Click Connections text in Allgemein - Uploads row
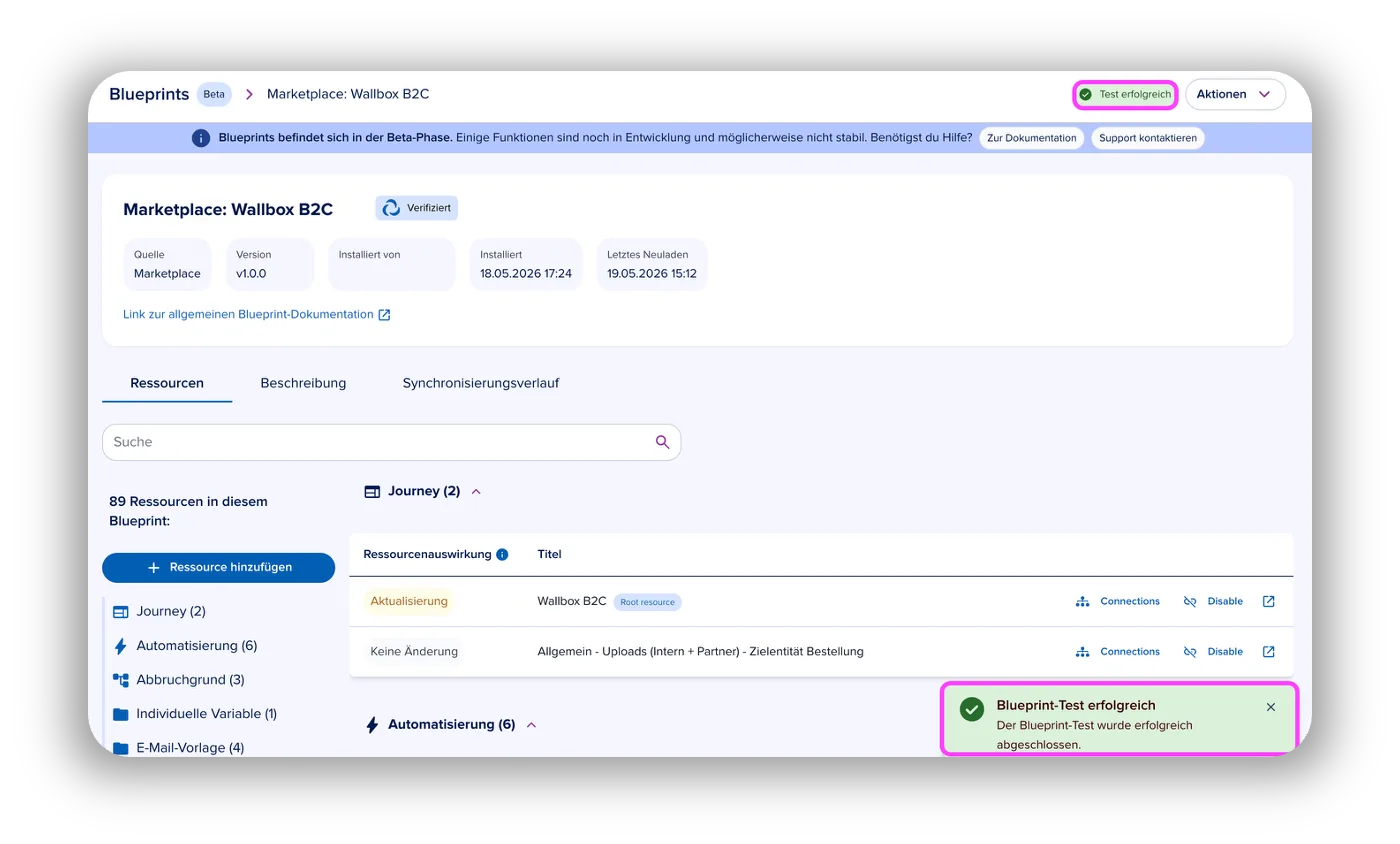The image size is (1400, 844). (1130, 651)
